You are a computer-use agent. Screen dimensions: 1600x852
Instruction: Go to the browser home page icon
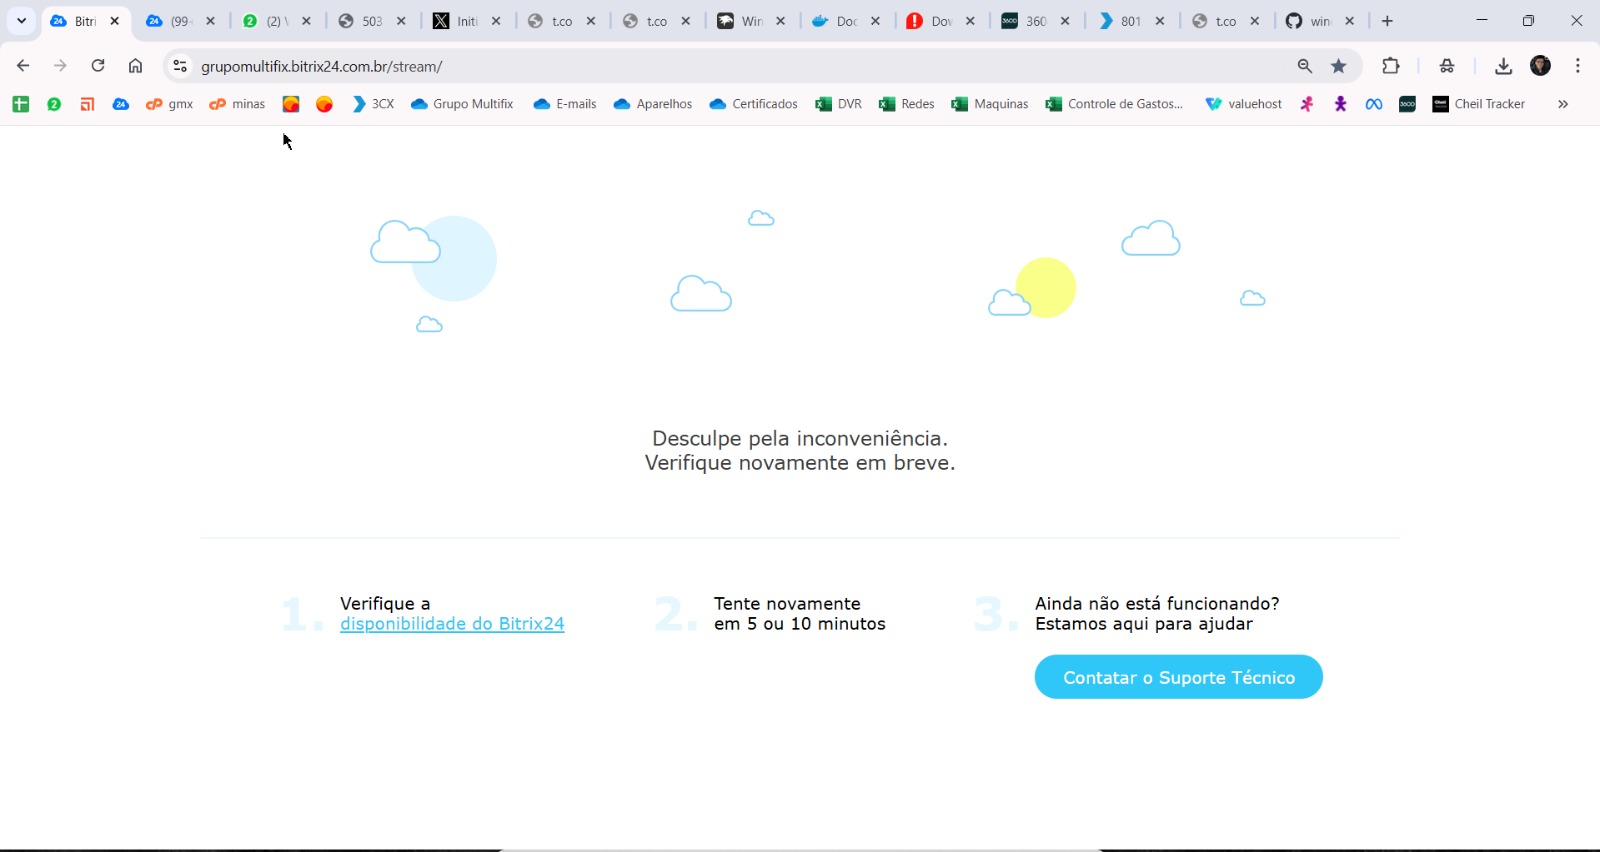[135, 66]
